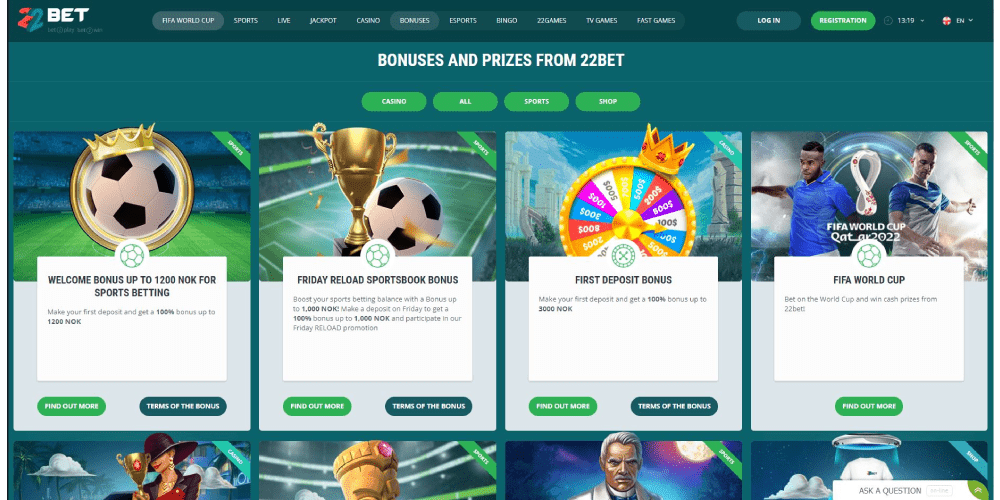Image resolution: width=1000 pixels, height=500 pixels.
Task: Click the clock icon beside 13:19
Action: pyautogui.click(x=888, y=20)
